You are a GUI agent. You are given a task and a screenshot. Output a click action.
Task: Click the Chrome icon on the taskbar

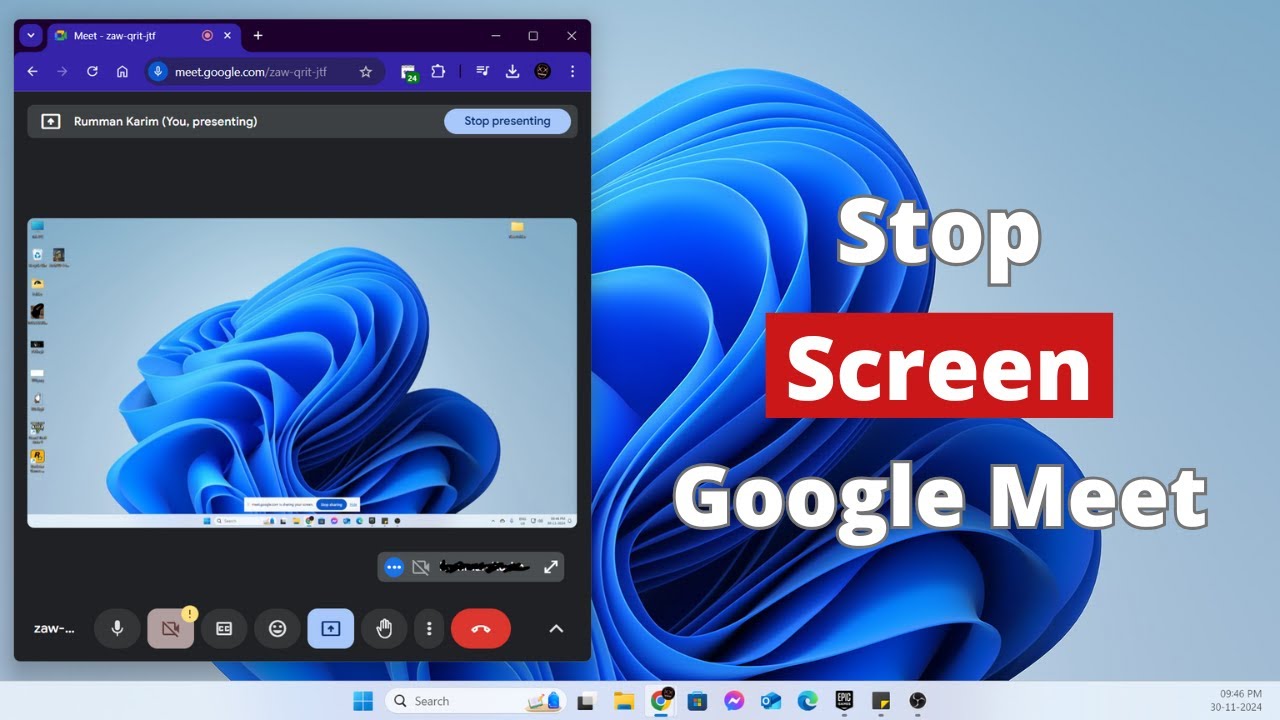(x=661, y=701)
